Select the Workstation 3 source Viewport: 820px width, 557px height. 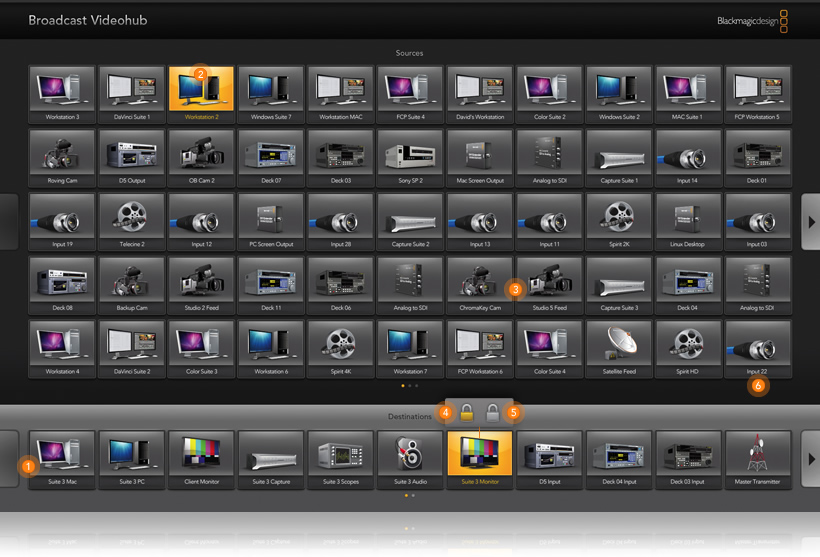point(62,94)
